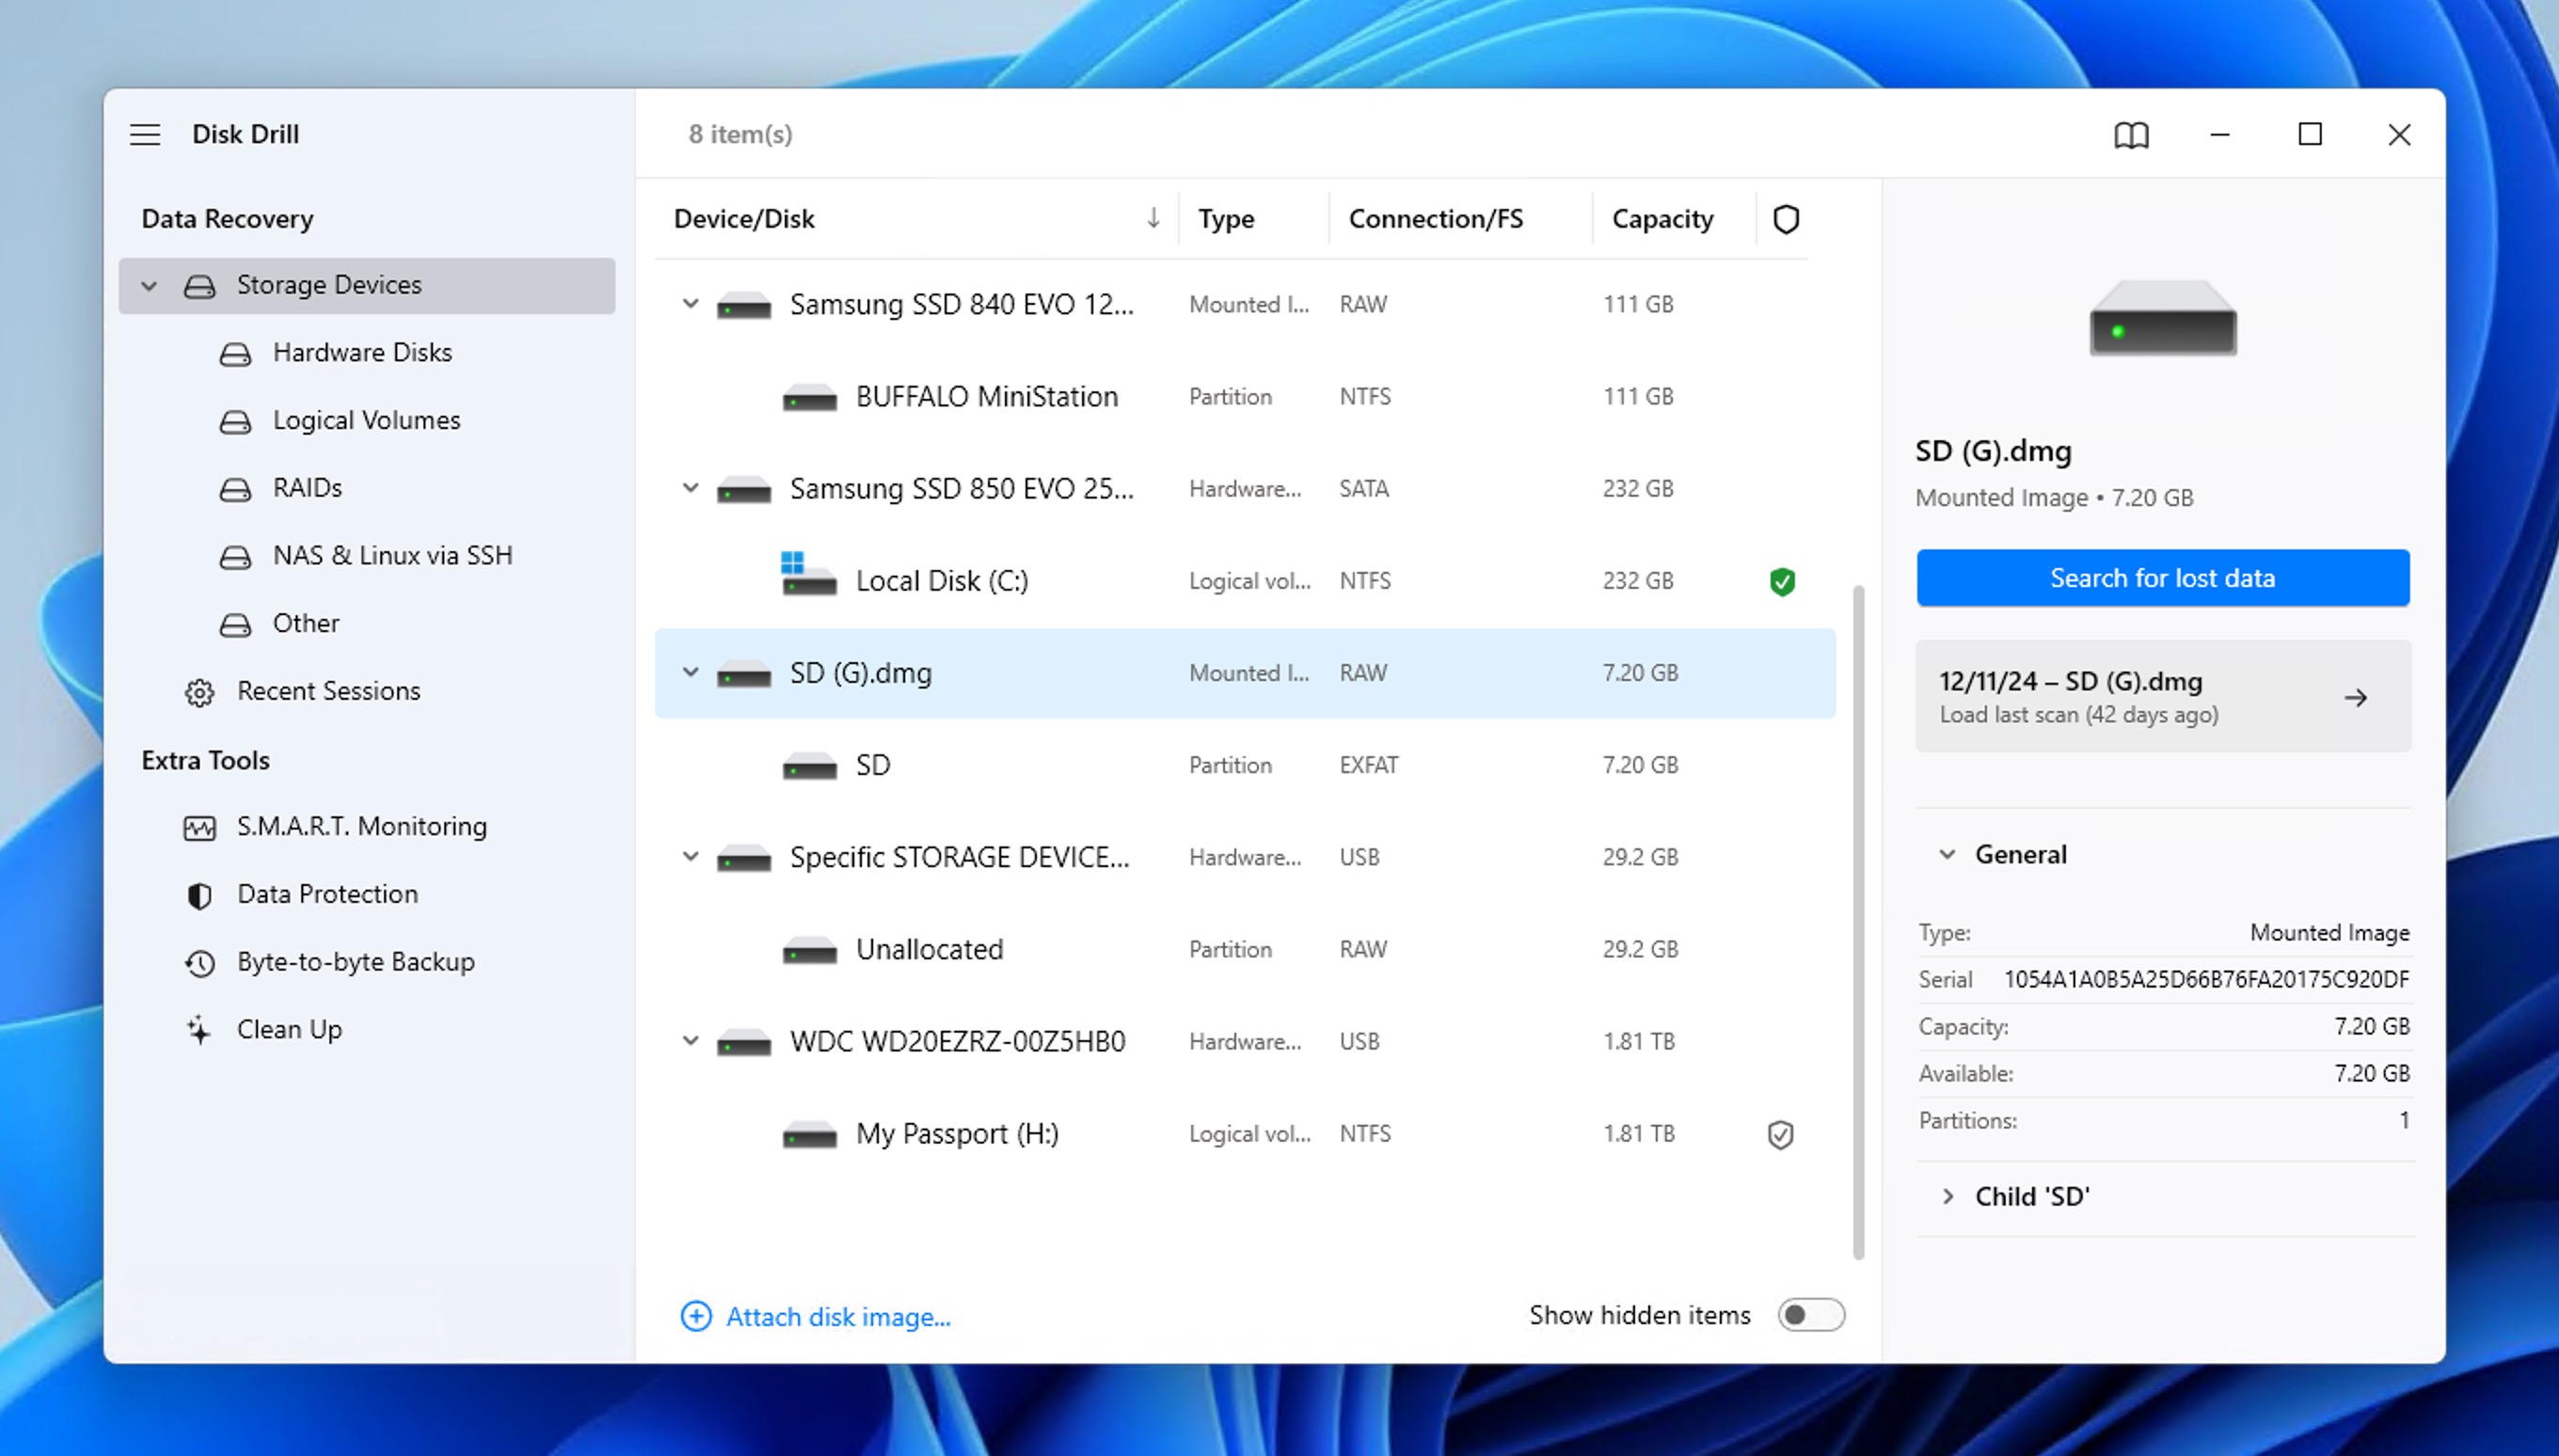Image resolution: width=2559 pixels, height=1456 pixels.
Task: Click the sort arrow in Device/Disk column
Action: 1153,218
